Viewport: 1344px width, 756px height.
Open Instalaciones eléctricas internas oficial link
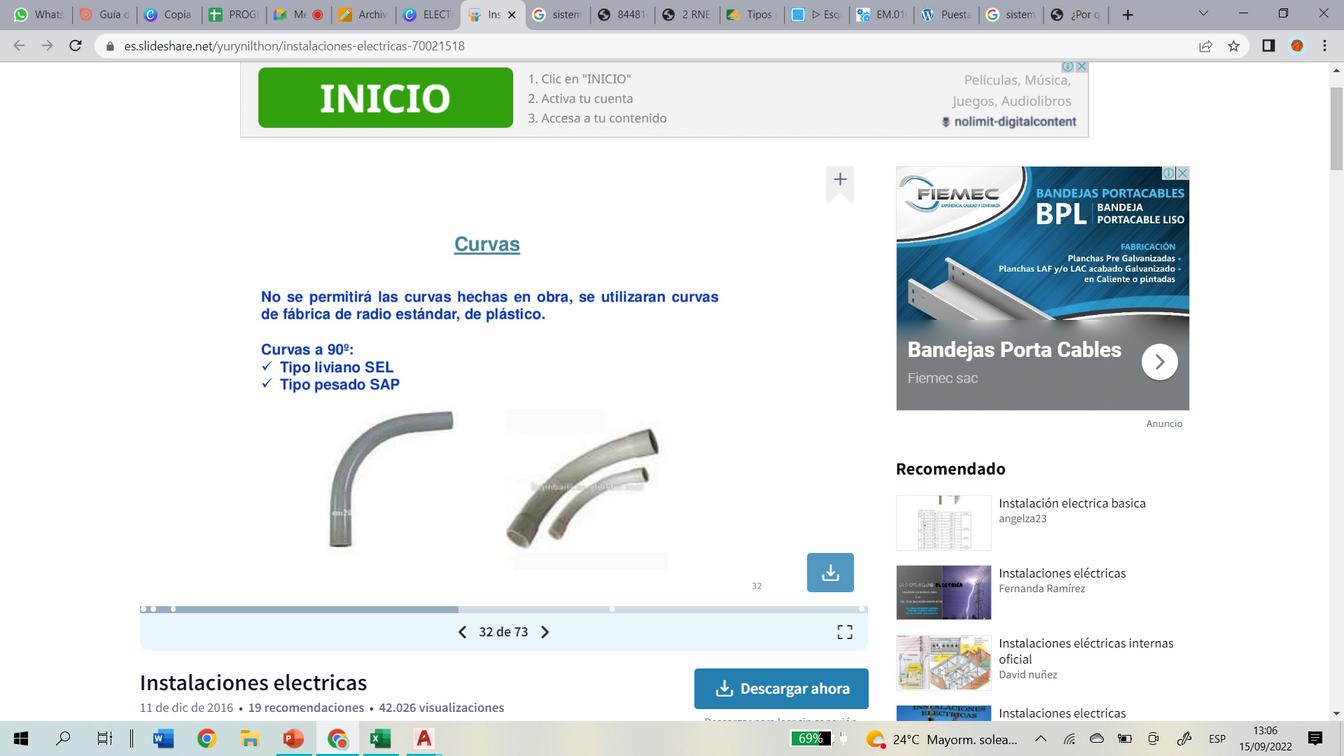pyautogui.click(x=1086, y=651)
